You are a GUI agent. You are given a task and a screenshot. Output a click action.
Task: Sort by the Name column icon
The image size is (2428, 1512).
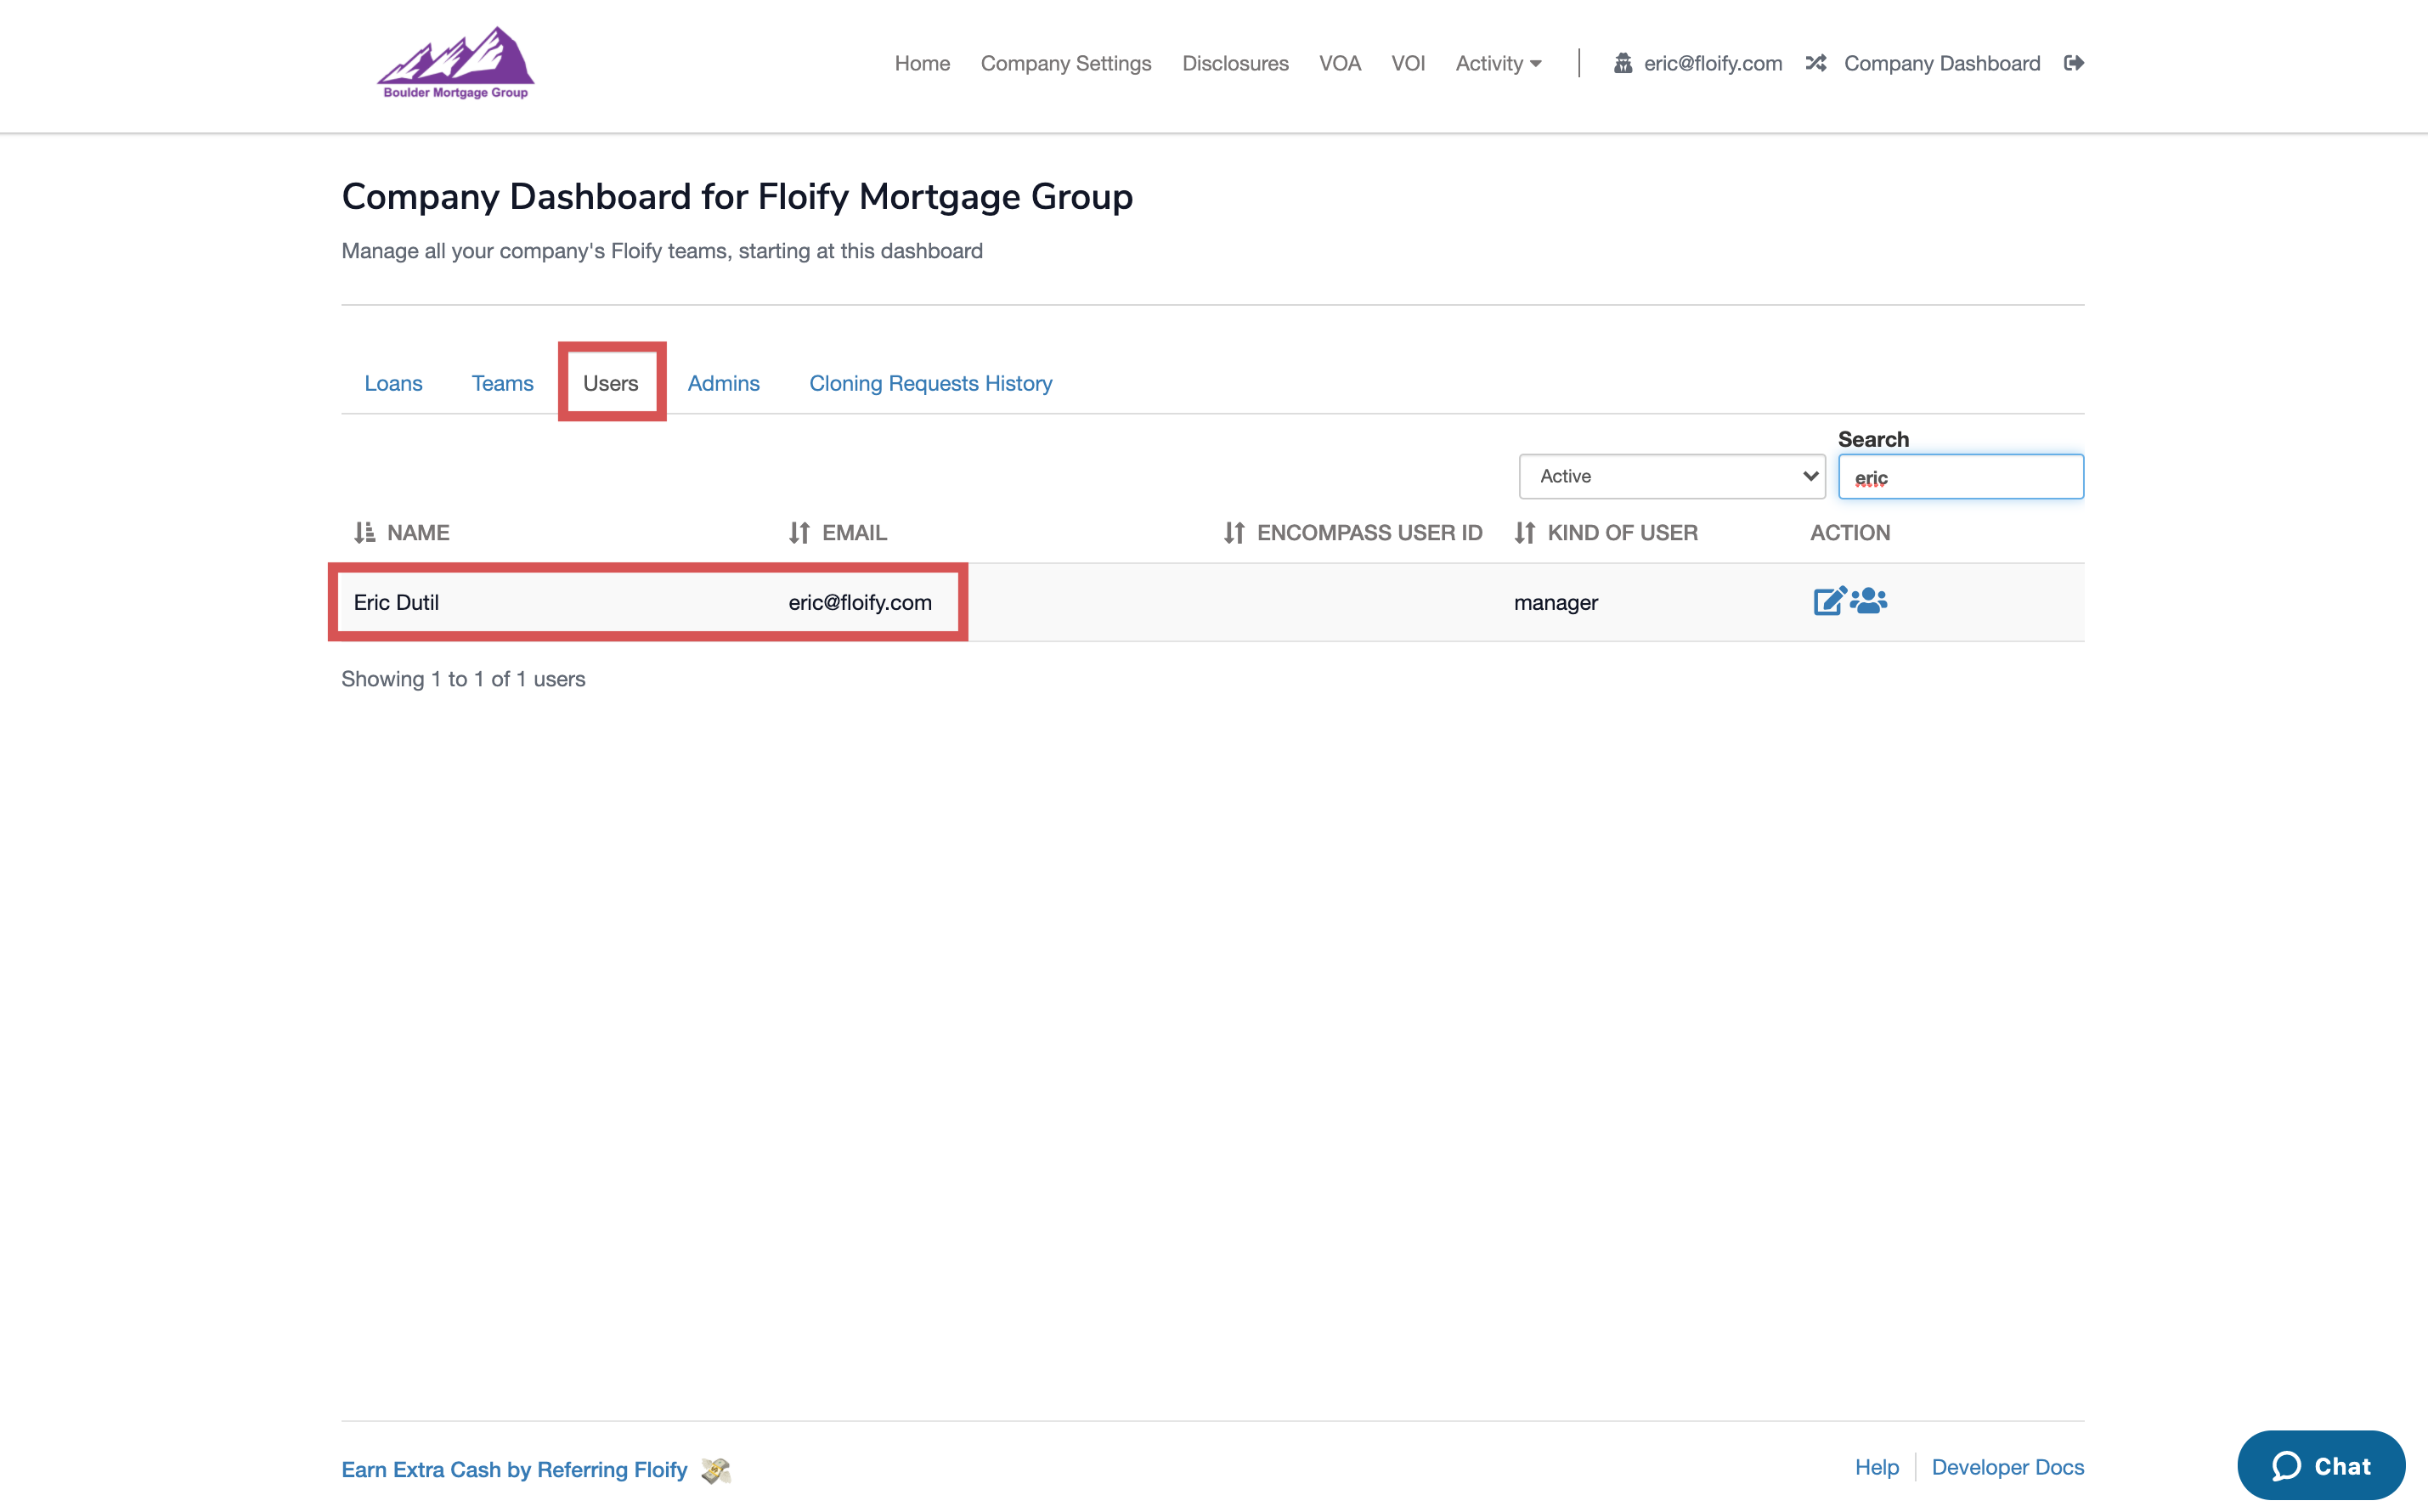(x=364, y=532)
